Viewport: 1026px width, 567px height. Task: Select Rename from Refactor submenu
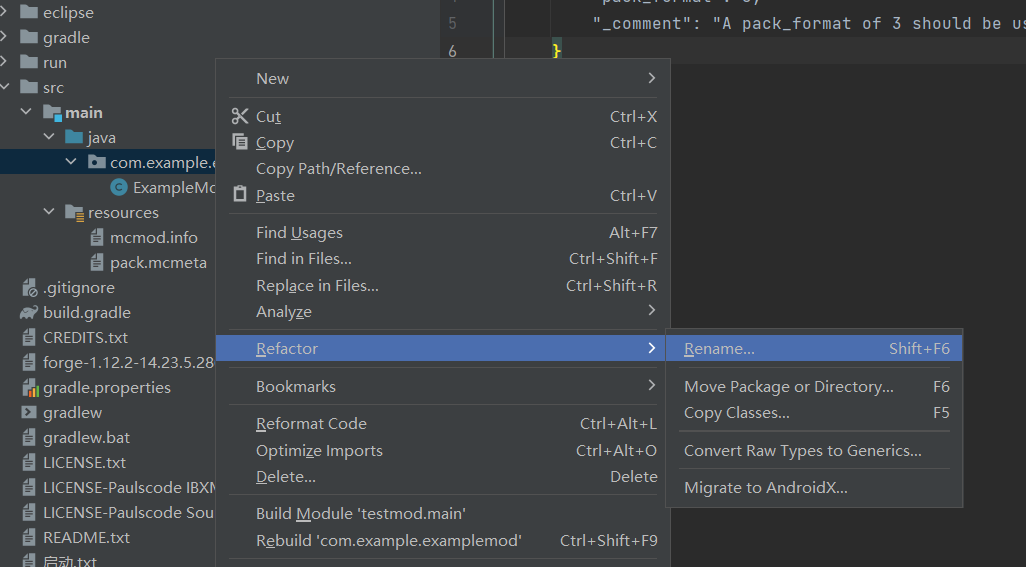[719, 349]
